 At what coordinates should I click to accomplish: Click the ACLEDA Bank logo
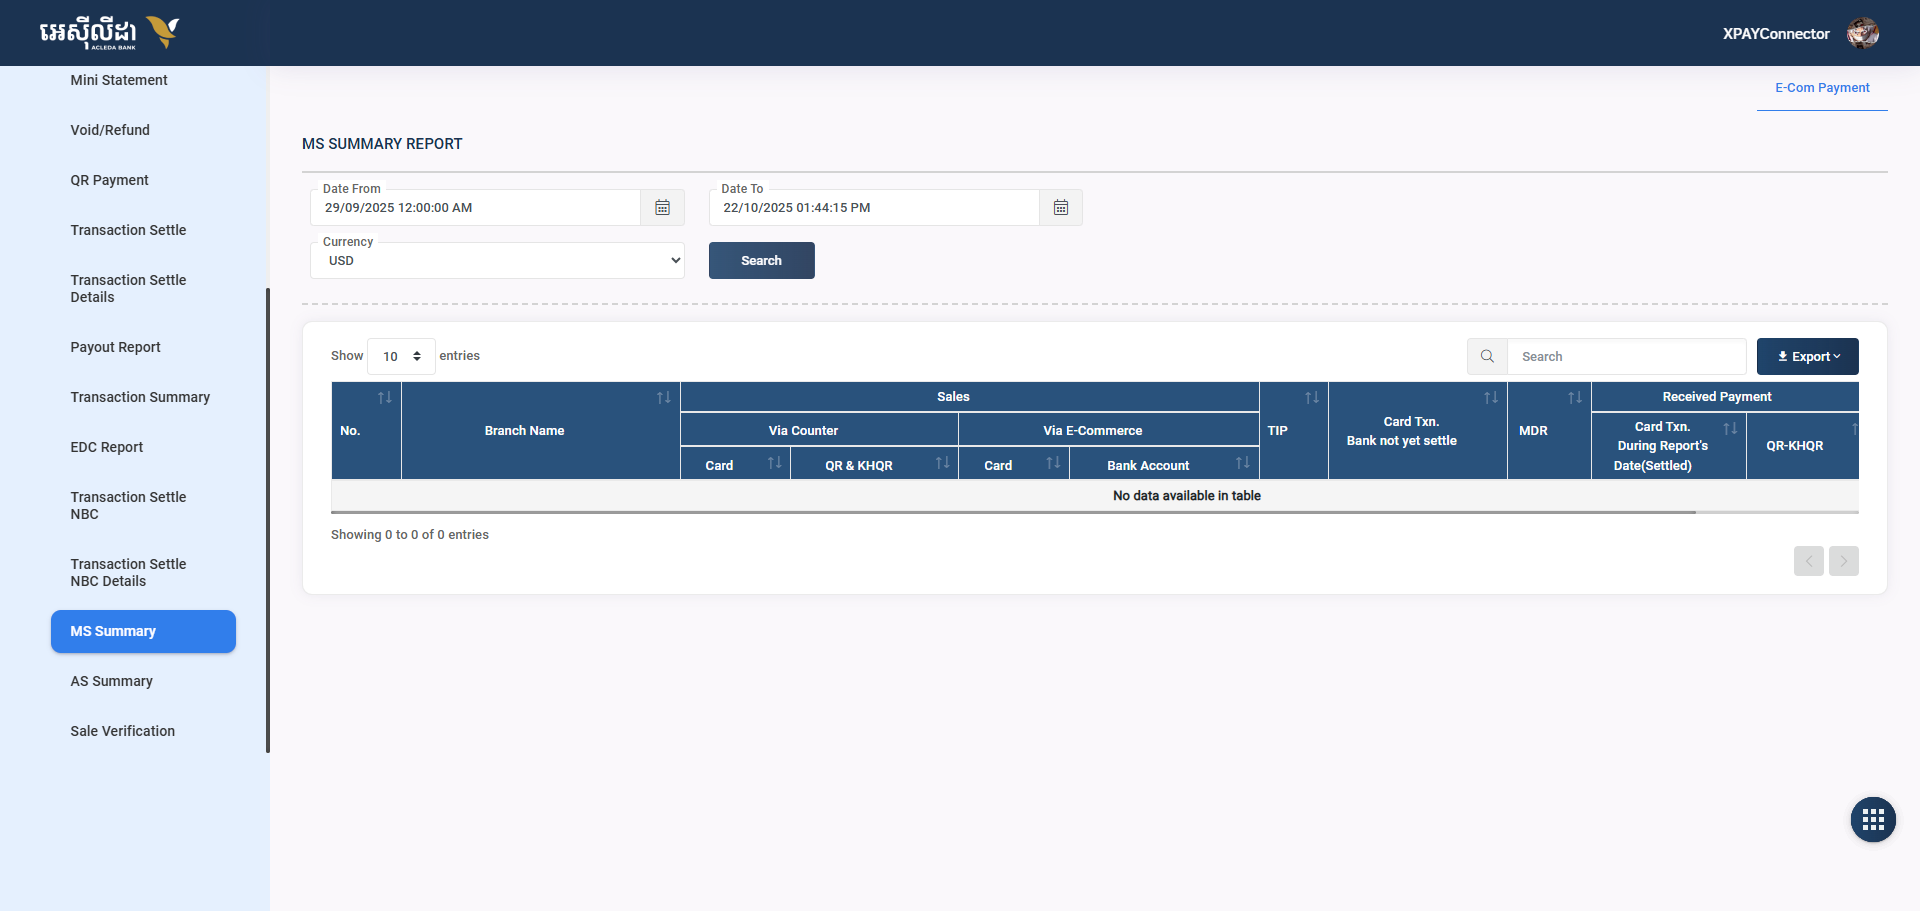click(109, 33)
